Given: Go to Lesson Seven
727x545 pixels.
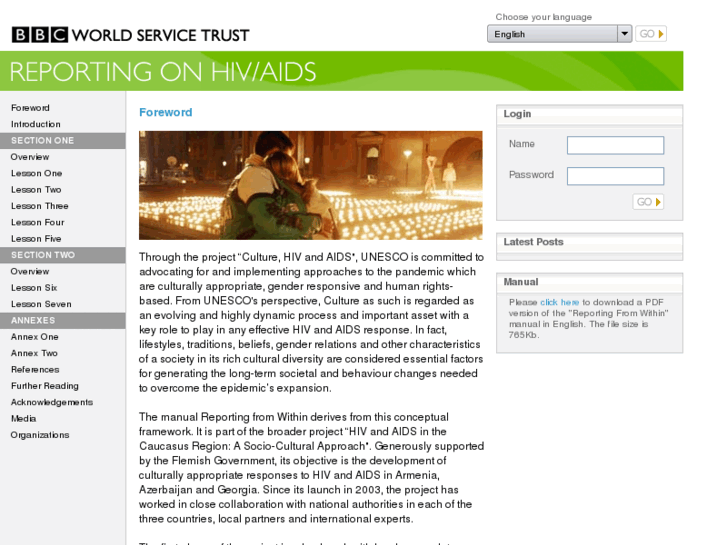Looking at the screenshot, I should (41, 304).
